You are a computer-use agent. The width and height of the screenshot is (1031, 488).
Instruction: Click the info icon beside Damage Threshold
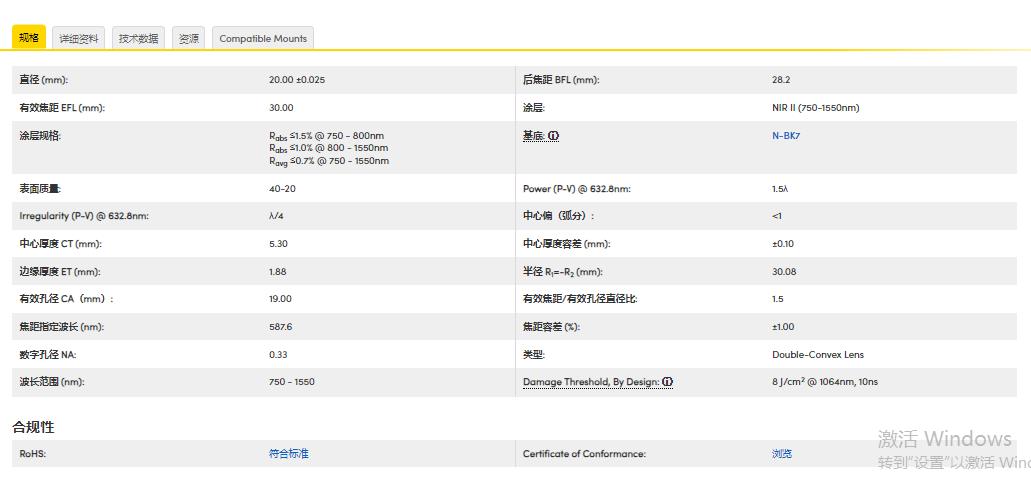coord(667,382)
